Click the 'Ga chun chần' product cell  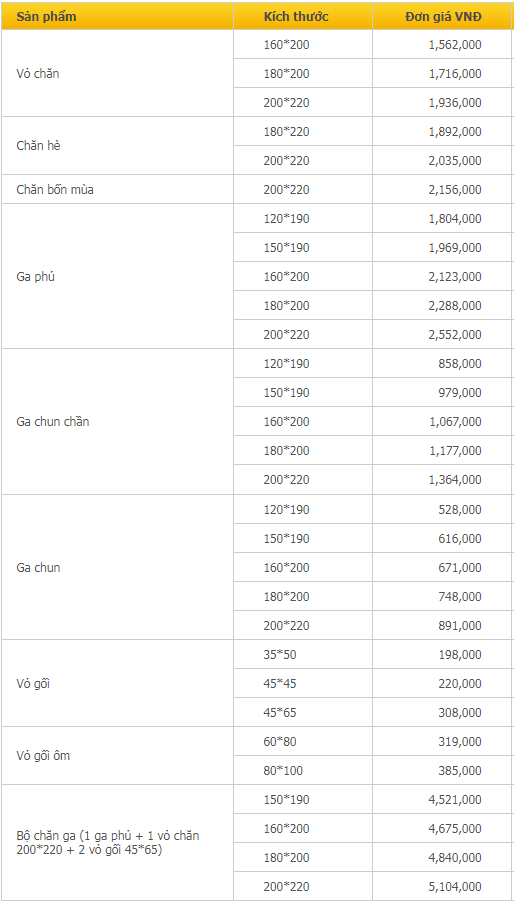click(117, 421)
